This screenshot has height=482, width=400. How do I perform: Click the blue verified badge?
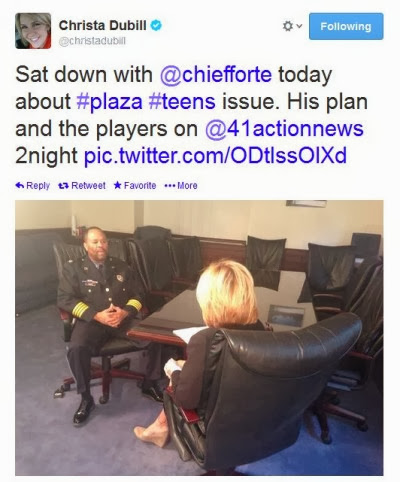click(x=156, y=25)
